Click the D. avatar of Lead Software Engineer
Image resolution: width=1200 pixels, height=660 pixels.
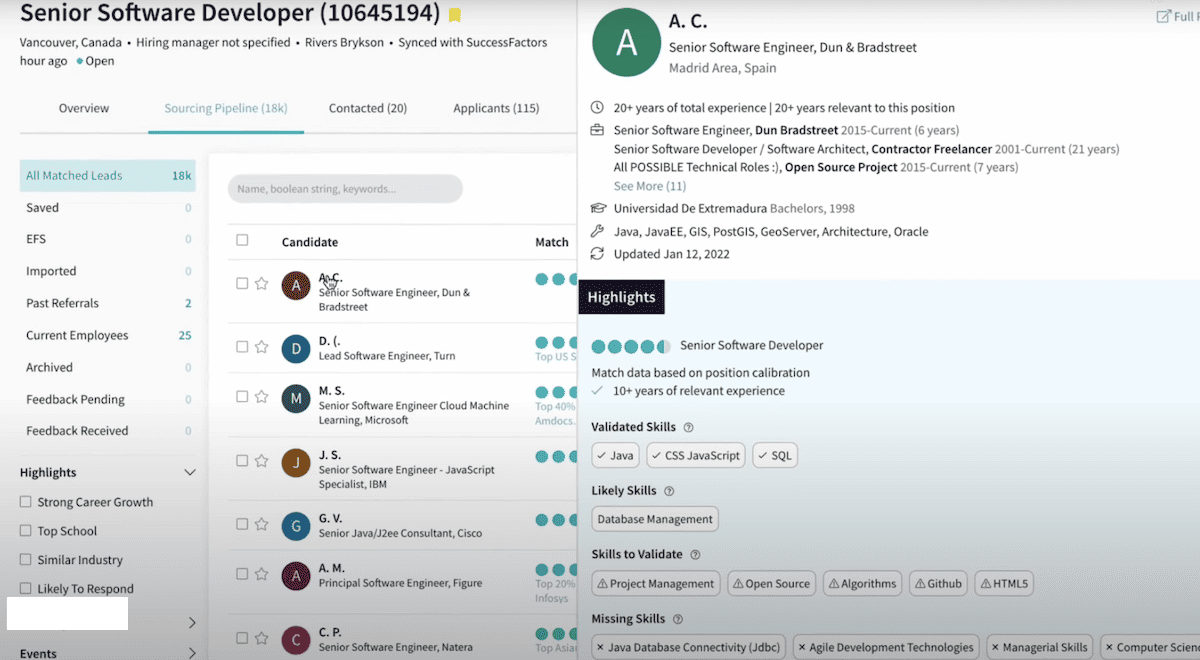click(x=295, y=348)
